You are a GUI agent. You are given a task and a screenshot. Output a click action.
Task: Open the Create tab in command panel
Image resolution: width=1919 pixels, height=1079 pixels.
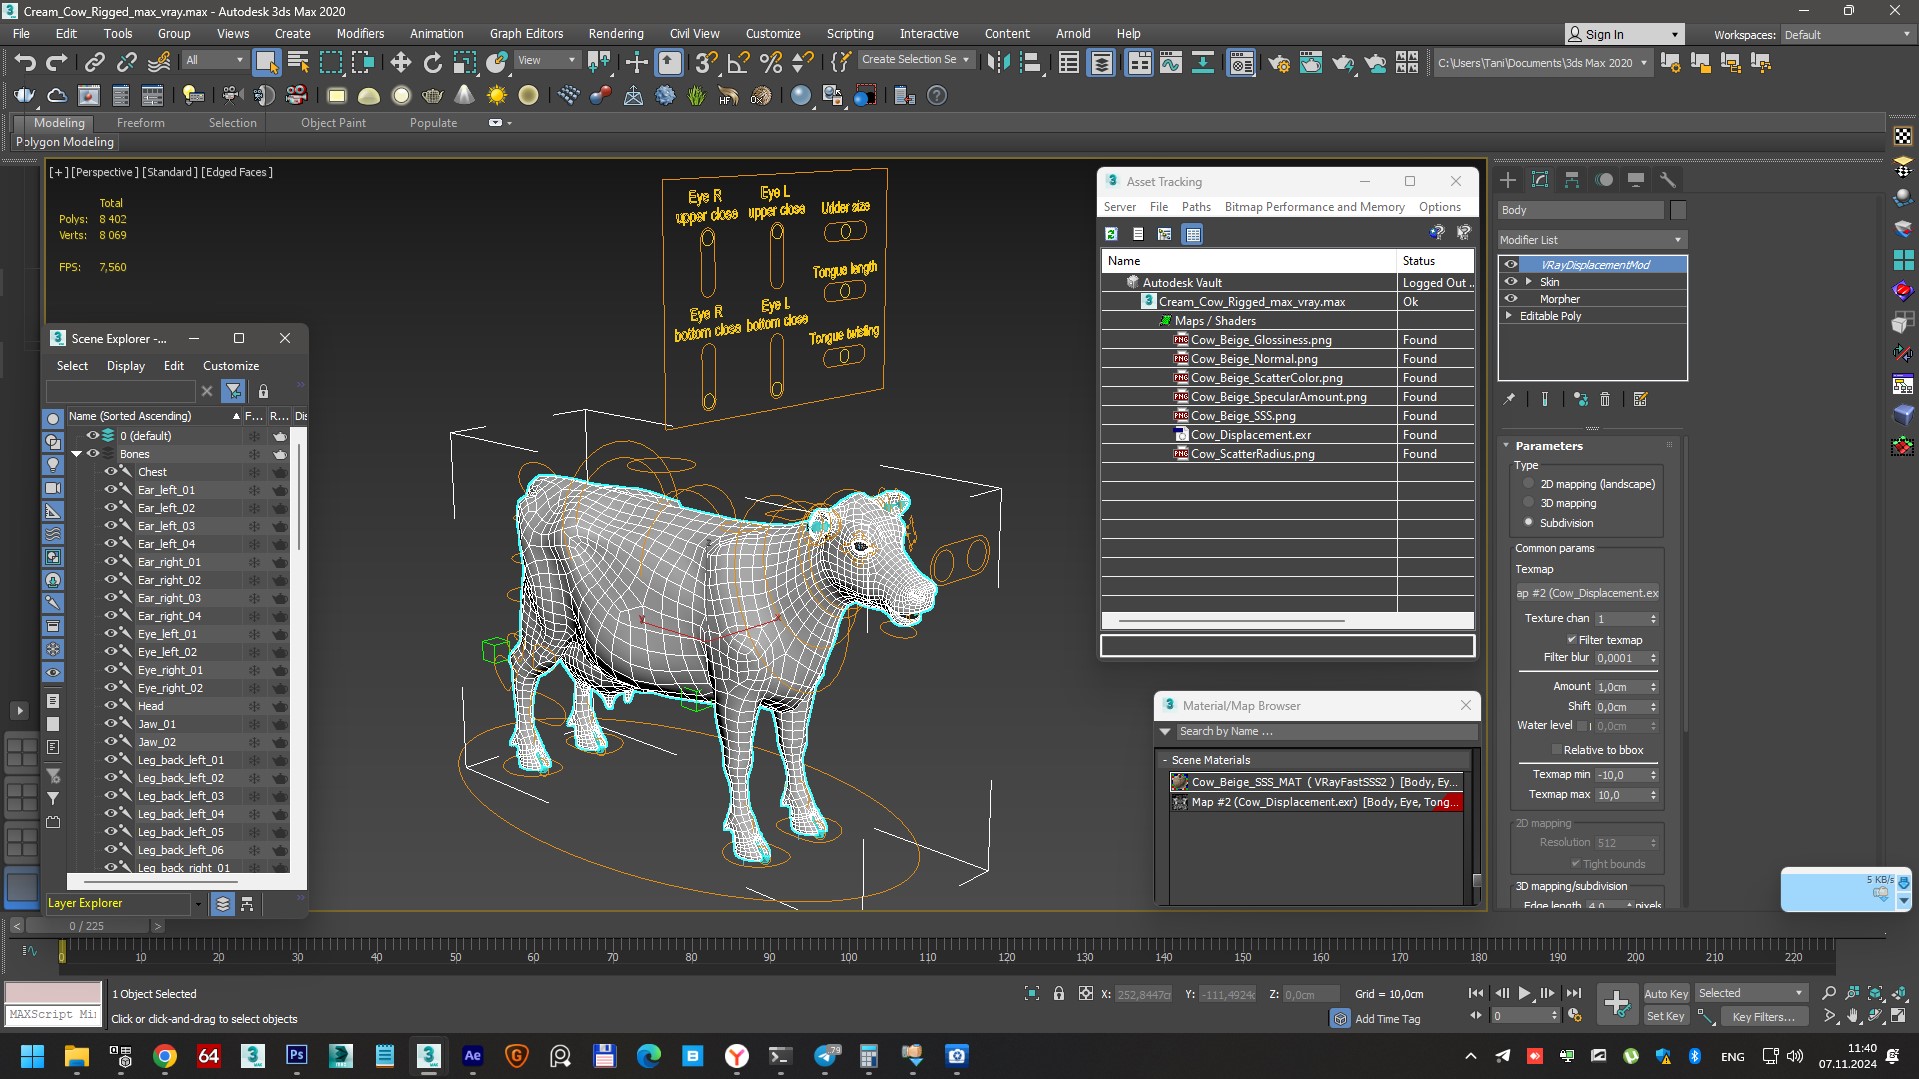point(1508,180)
